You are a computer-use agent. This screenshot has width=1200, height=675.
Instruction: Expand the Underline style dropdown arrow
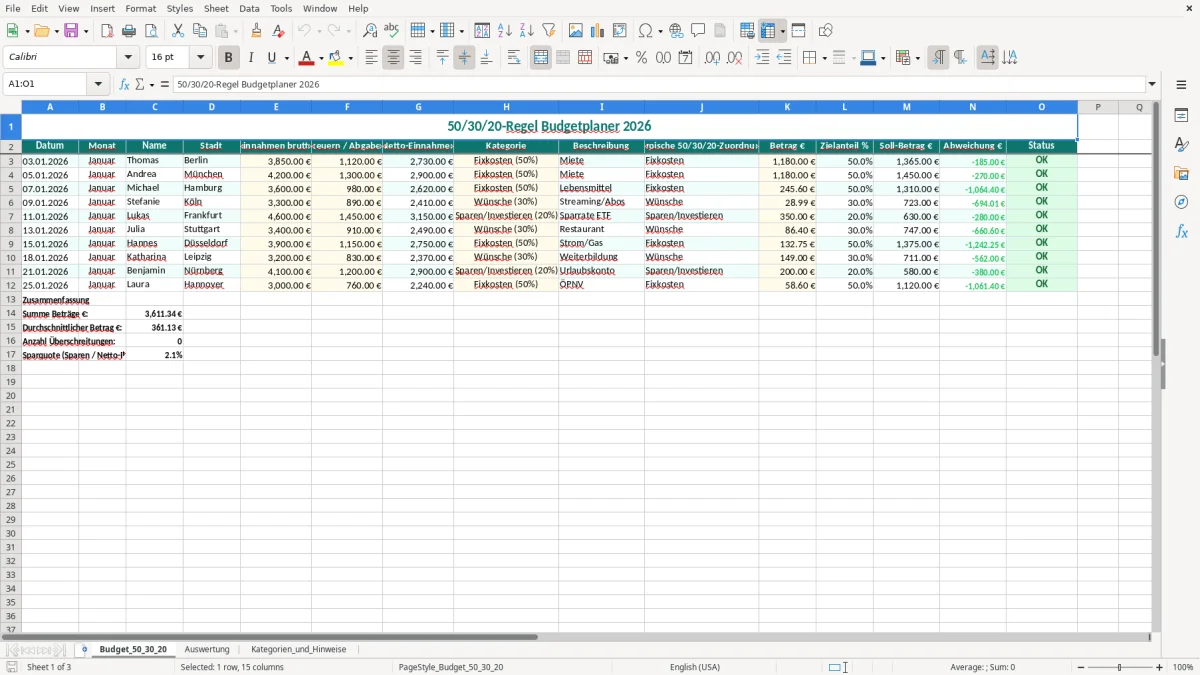click(286, 58)
